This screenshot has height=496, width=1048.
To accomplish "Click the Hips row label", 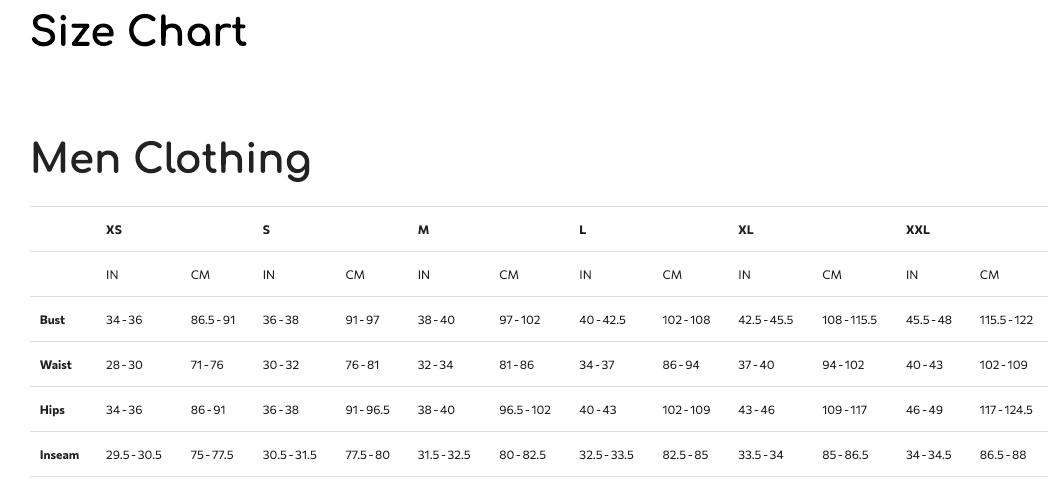I will point(52,410).
